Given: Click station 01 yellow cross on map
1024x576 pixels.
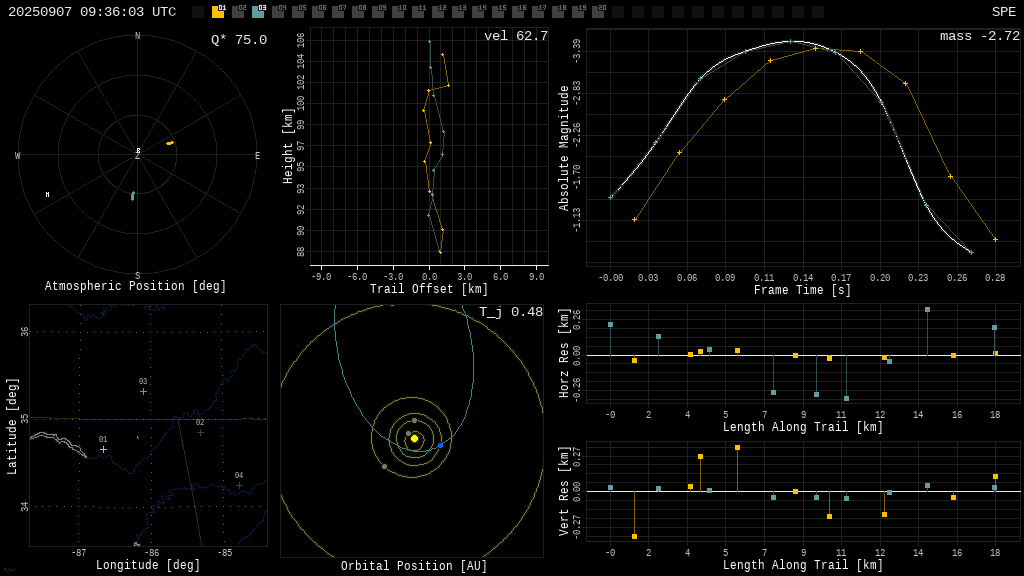Looking at the screenshot, I should (x=103, y=449).
